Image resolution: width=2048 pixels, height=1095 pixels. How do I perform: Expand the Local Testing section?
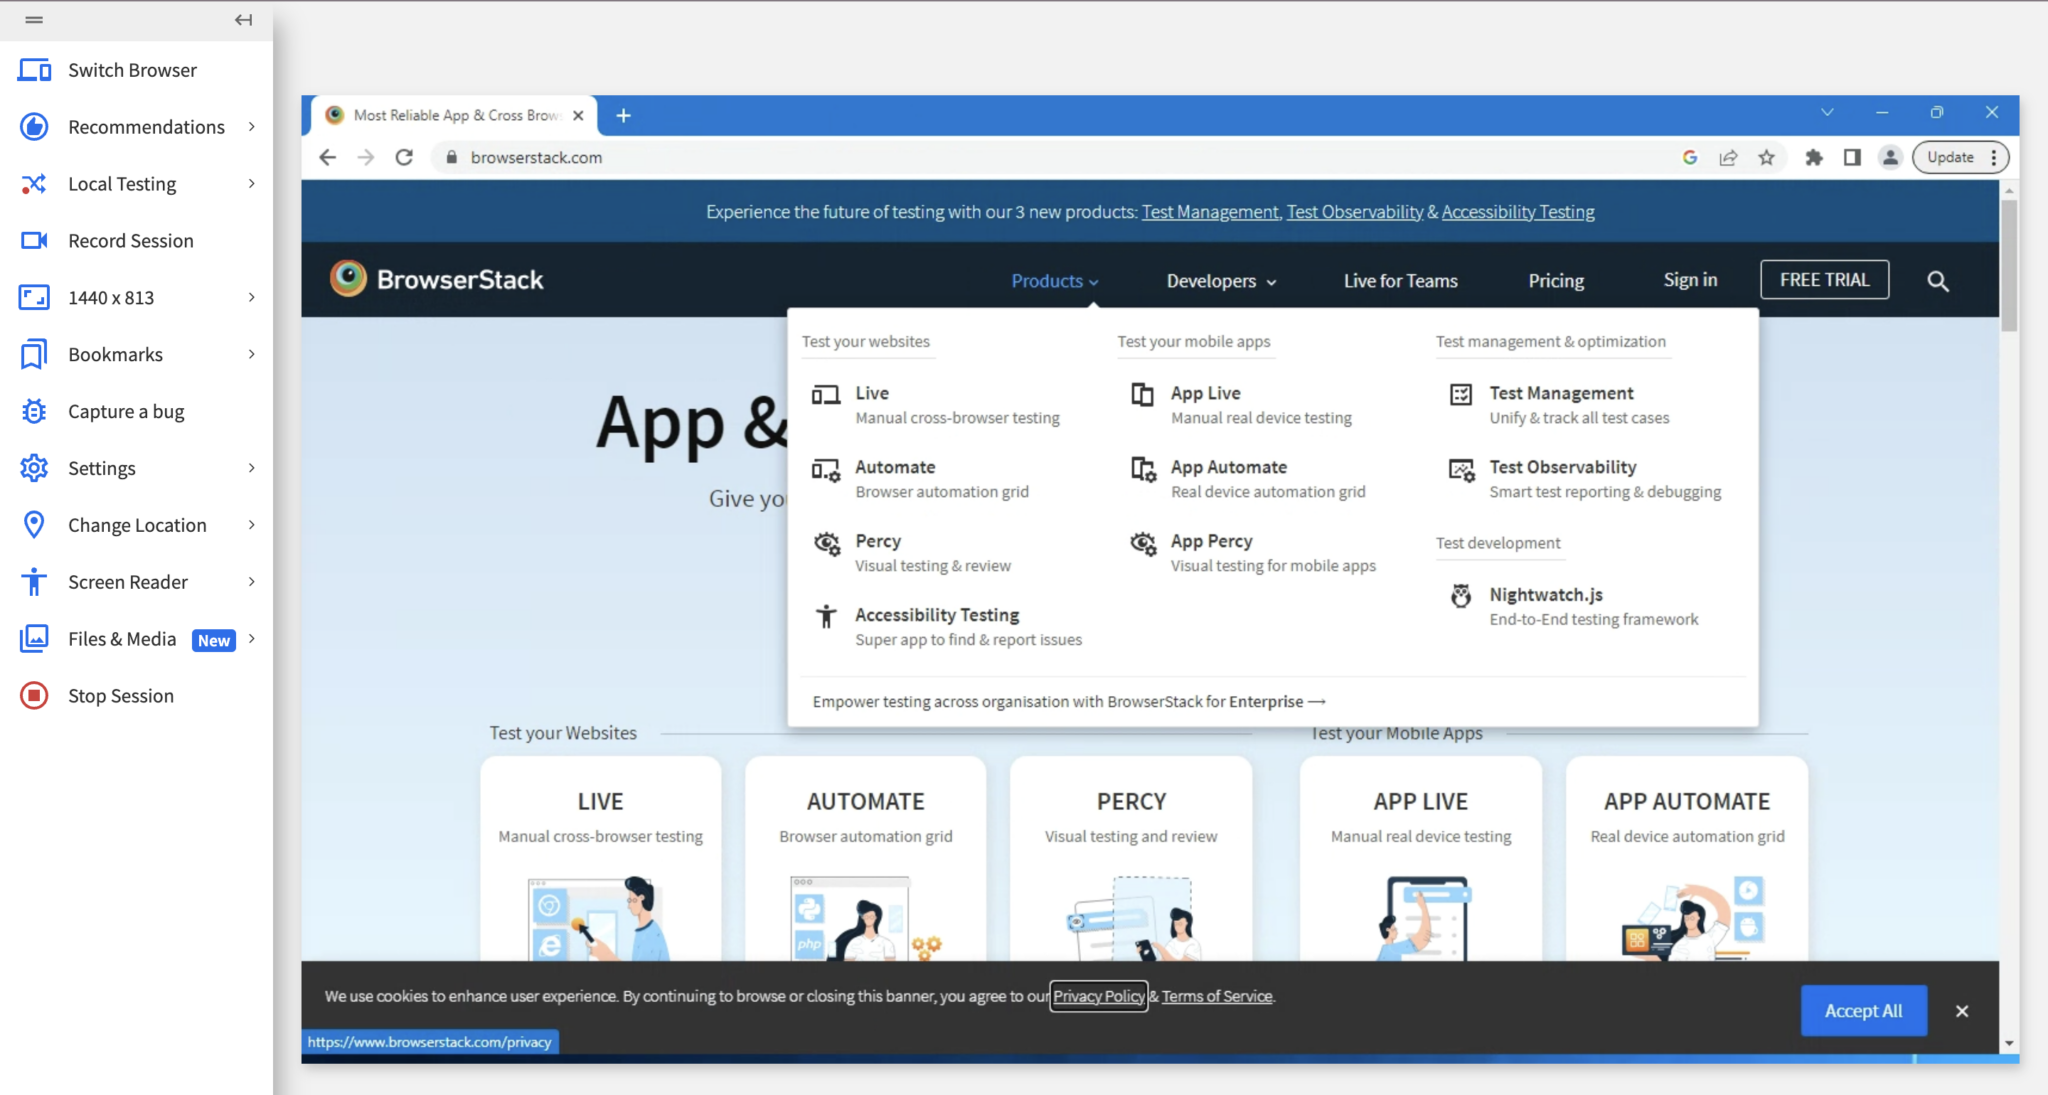[x=120, y=183]
